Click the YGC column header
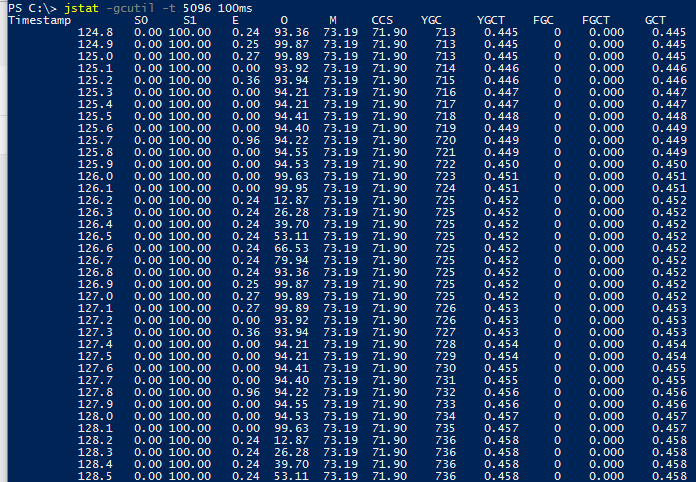The image size is (696, 482). pos(431,20)
